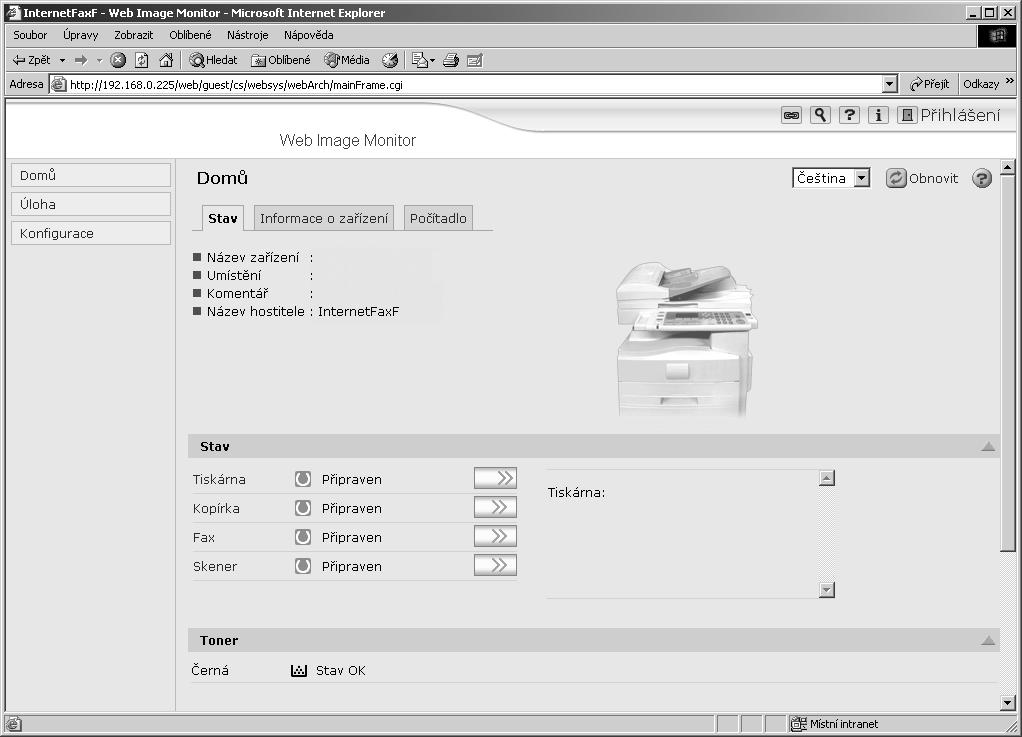Click the Kopírka details arrow button
The height and width of the screenshot is (737, 1022).
coord(495,507)
